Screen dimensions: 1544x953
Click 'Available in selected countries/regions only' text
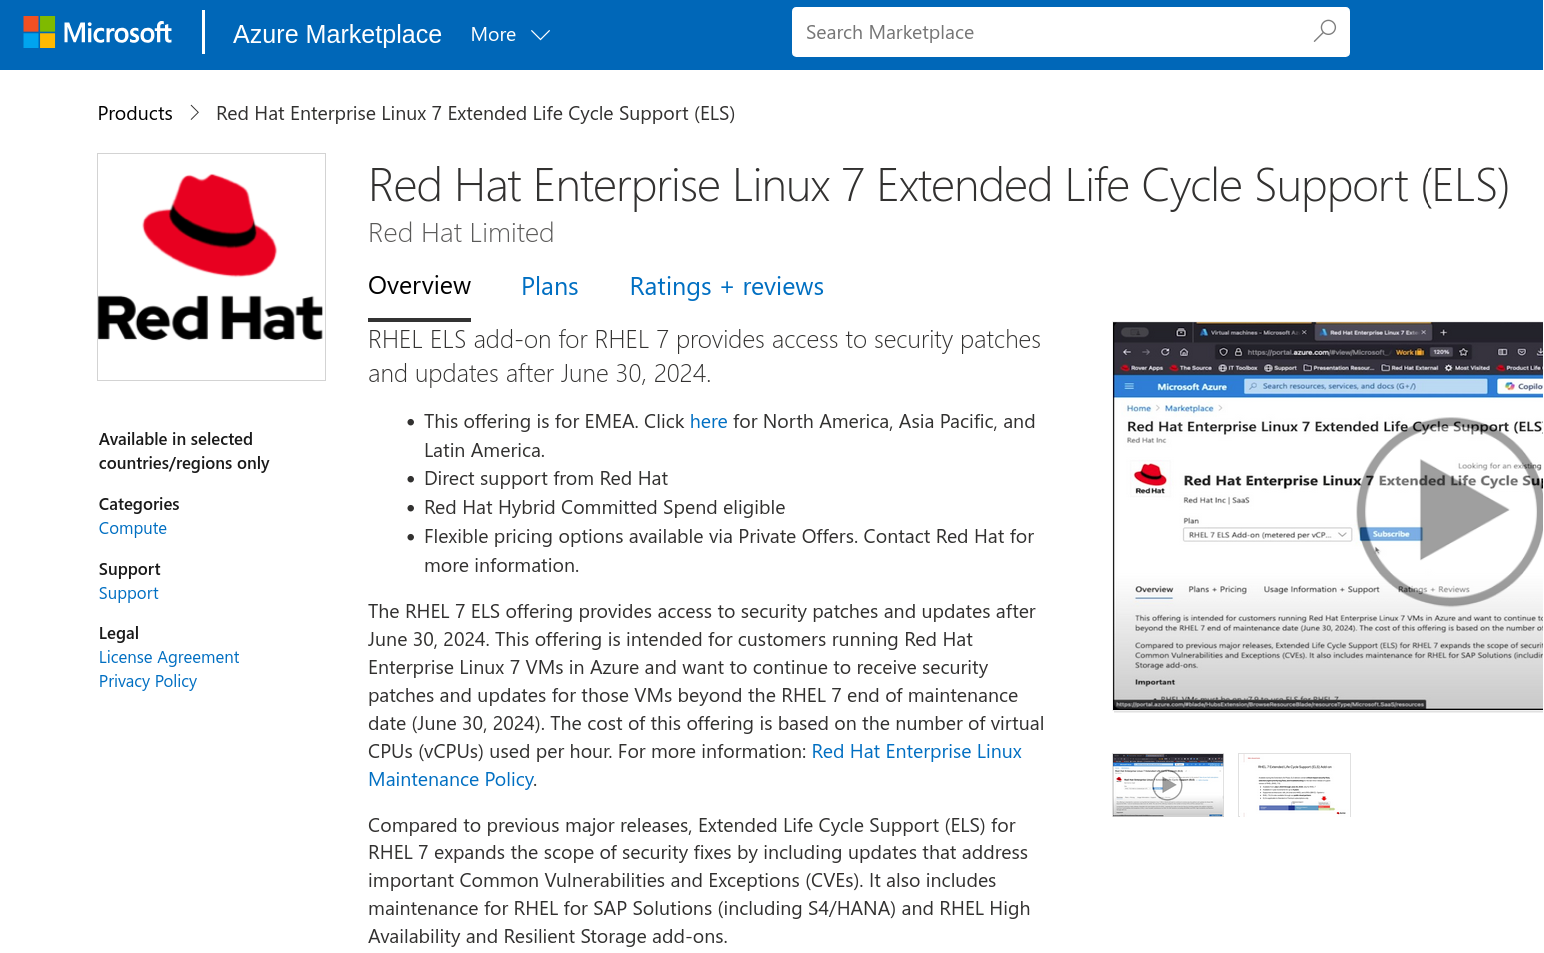click(x=185, y=451)
